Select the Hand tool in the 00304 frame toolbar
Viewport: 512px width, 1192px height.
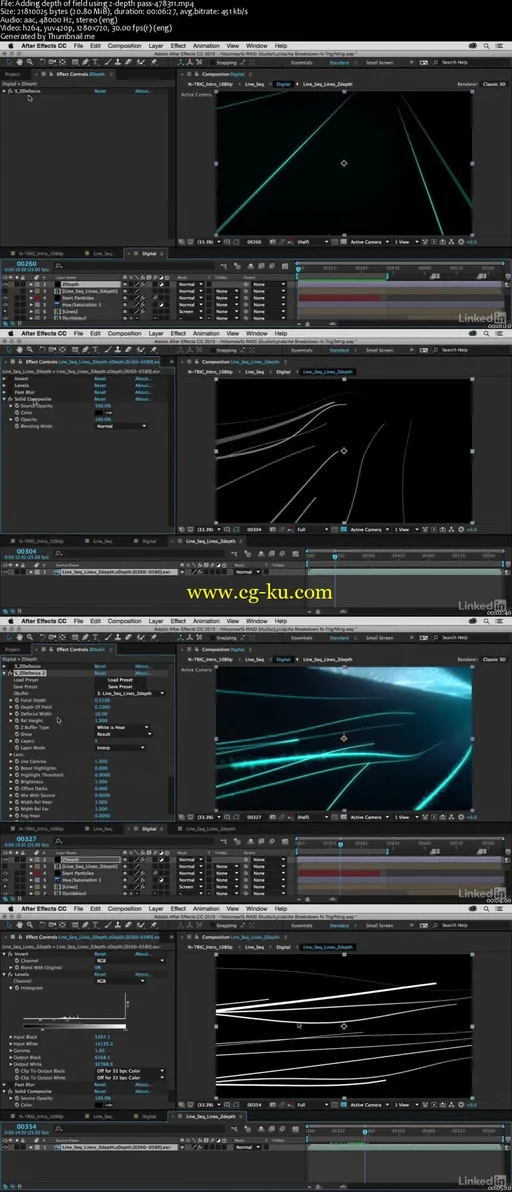(x=19, y=350)
